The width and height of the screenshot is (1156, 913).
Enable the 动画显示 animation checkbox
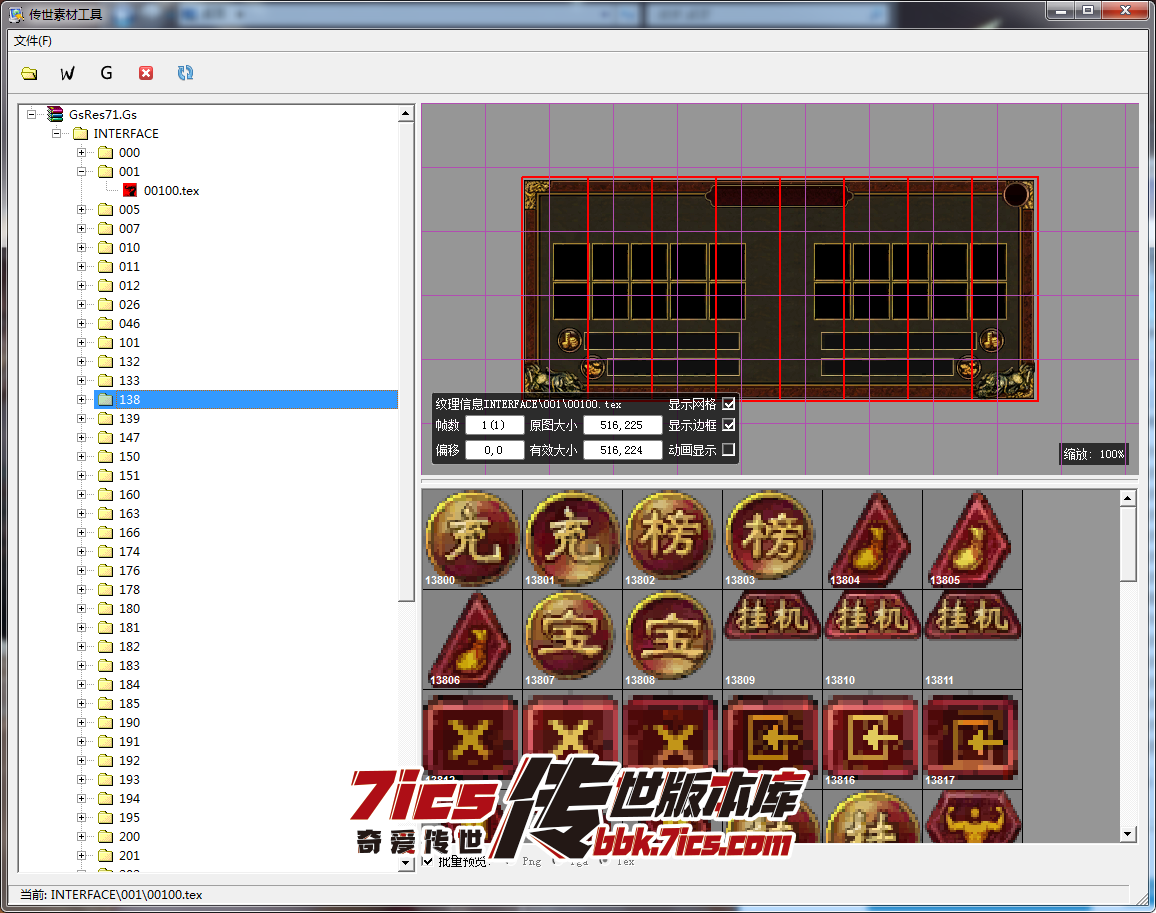tap(728, 450)
